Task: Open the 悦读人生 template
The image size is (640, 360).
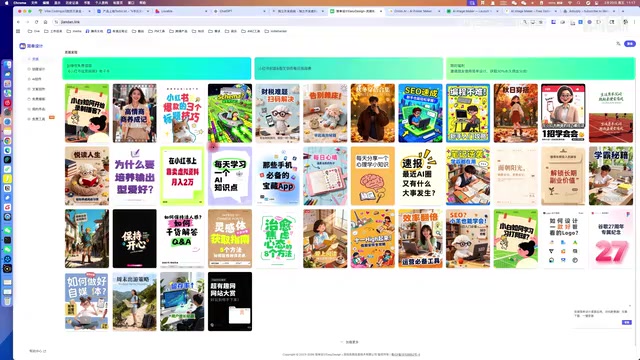Action: coord(87,176)
